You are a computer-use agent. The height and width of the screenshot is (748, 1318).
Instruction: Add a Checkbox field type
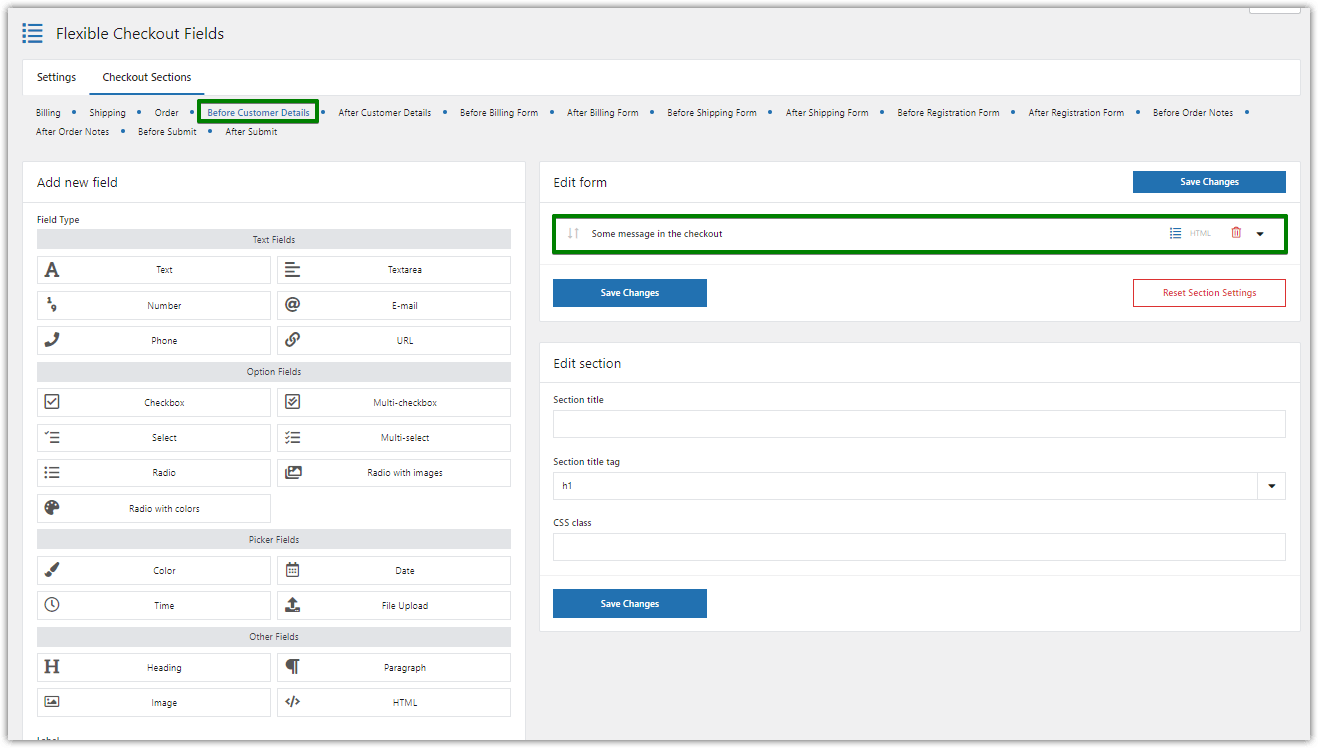(x=154, y=402)
